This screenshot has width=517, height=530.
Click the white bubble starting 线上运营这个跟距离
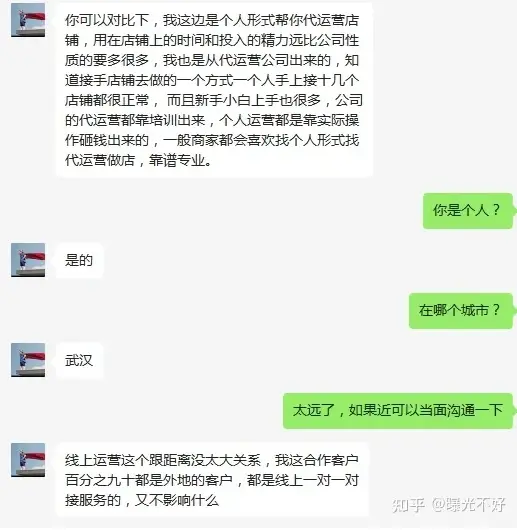pos(213,480)
